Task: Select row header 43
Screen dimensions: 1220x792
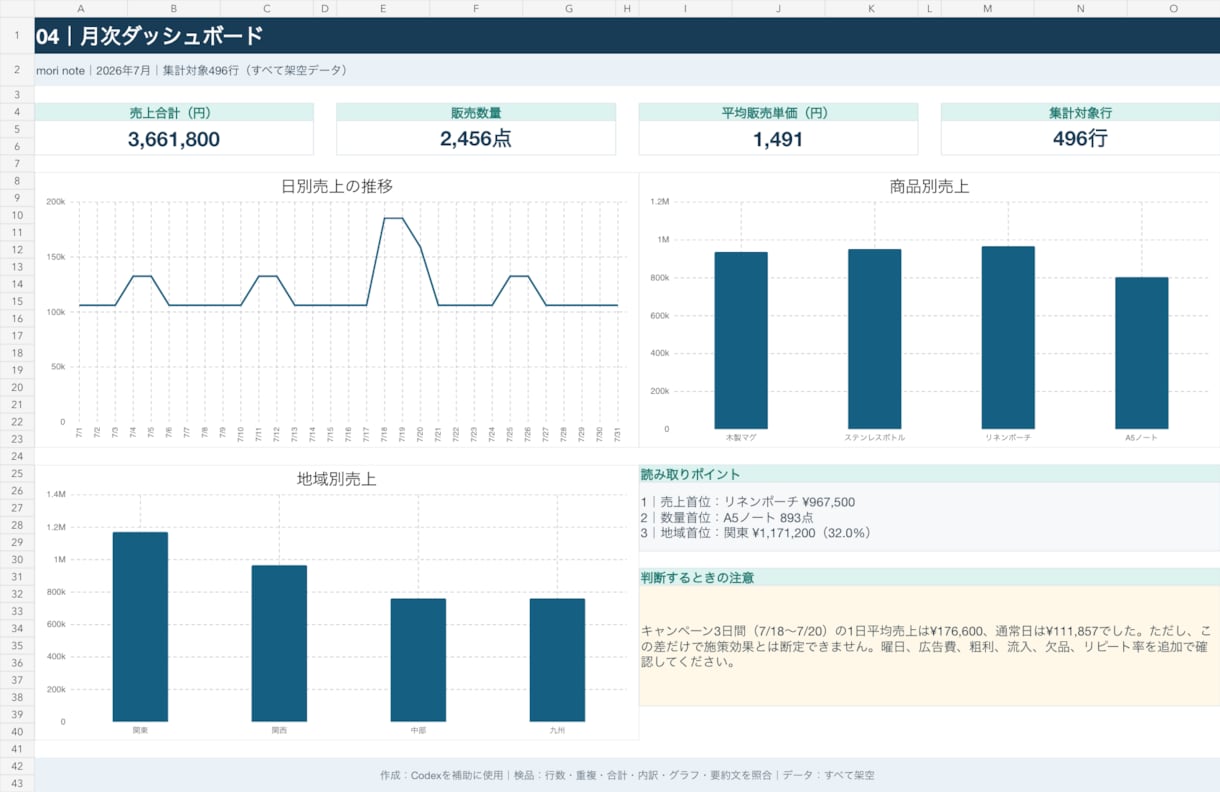Action: (17, 783)
